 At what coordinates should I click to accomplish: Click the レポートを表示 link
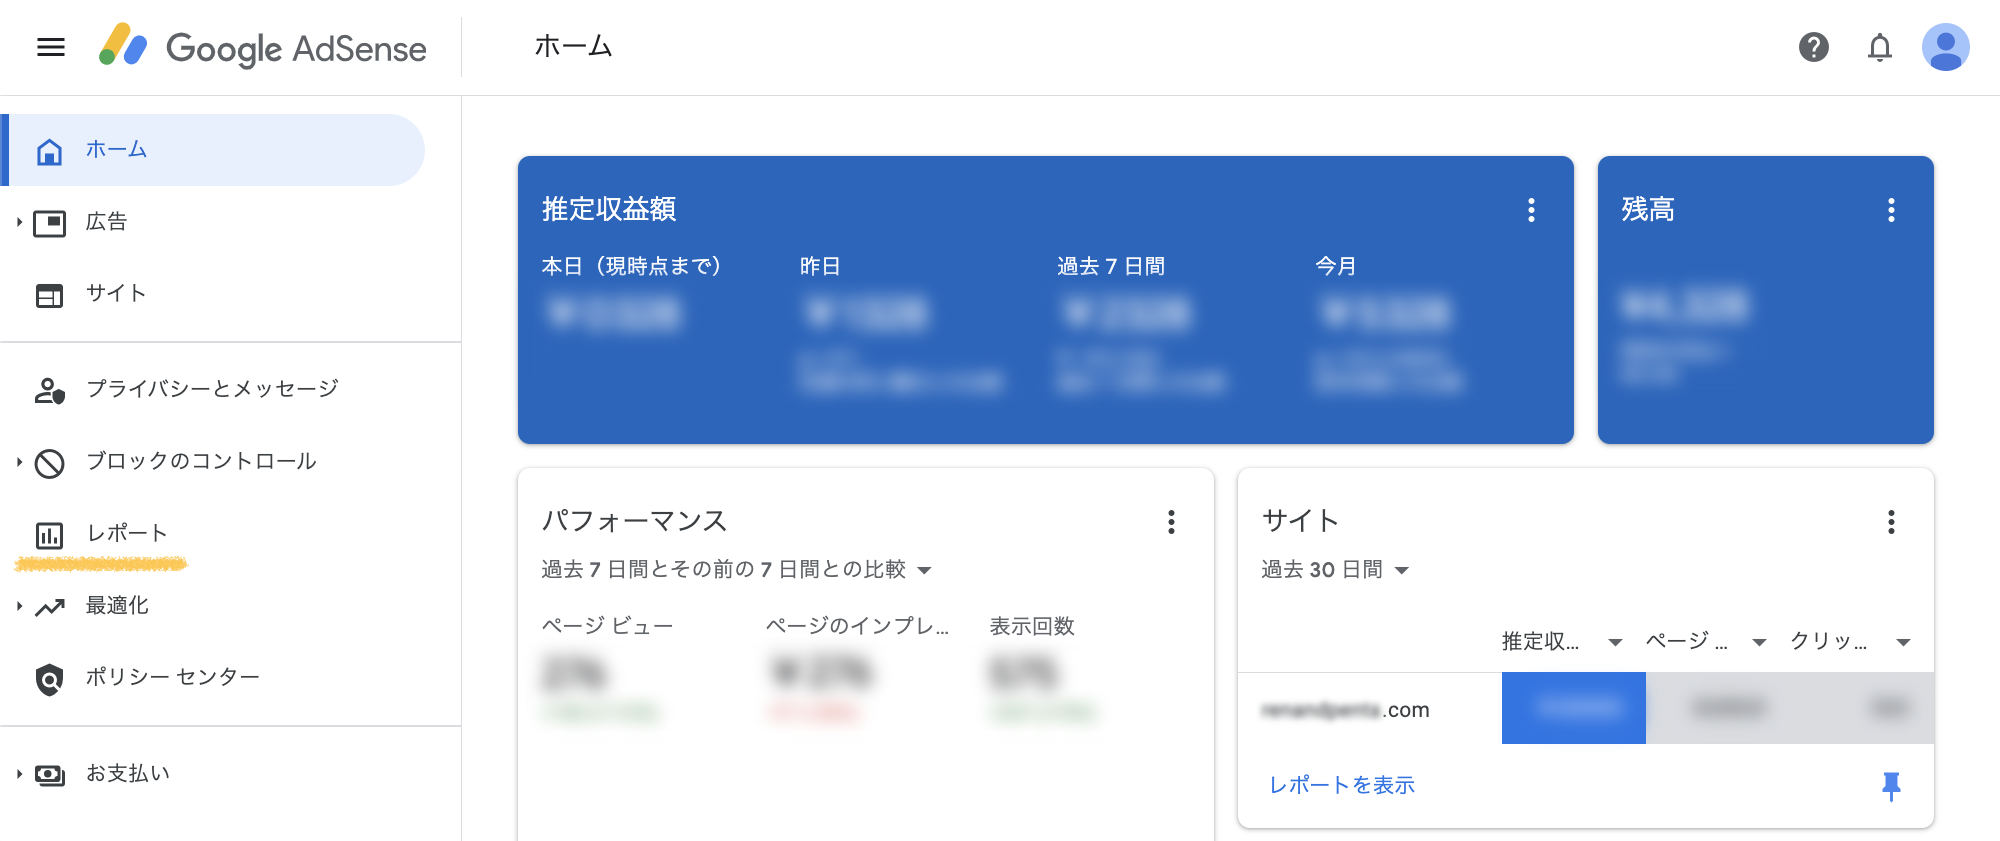point(1342,785)
